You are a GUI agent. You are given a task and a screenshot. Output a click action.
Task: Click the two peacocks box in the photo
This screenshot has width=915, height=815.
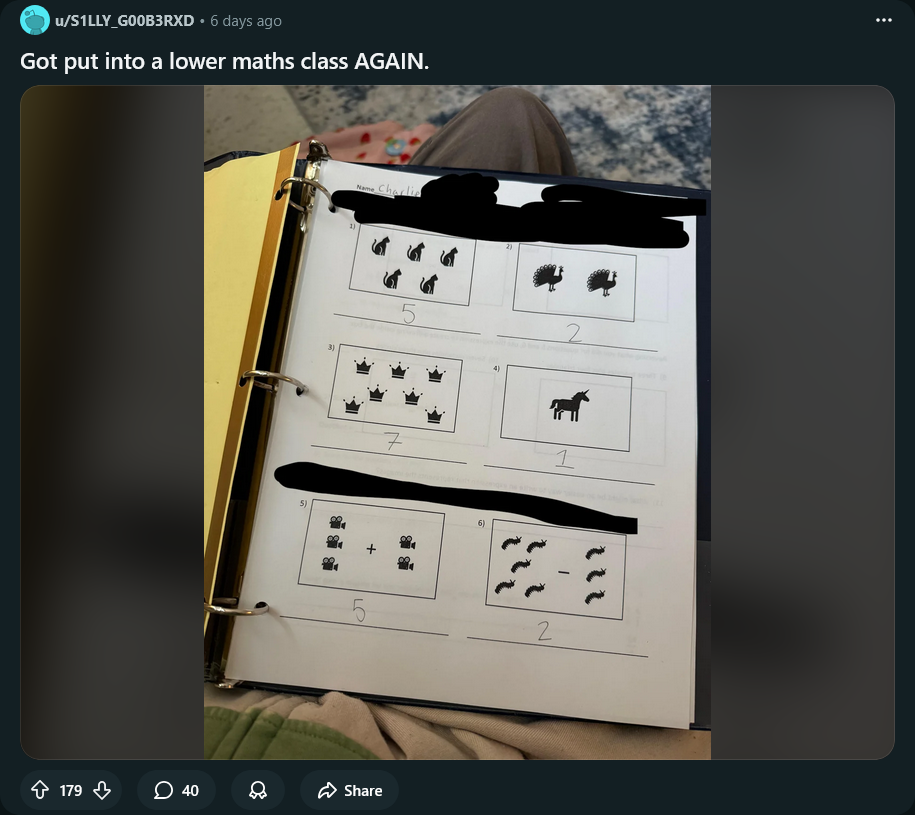click(x=575, y=284)
